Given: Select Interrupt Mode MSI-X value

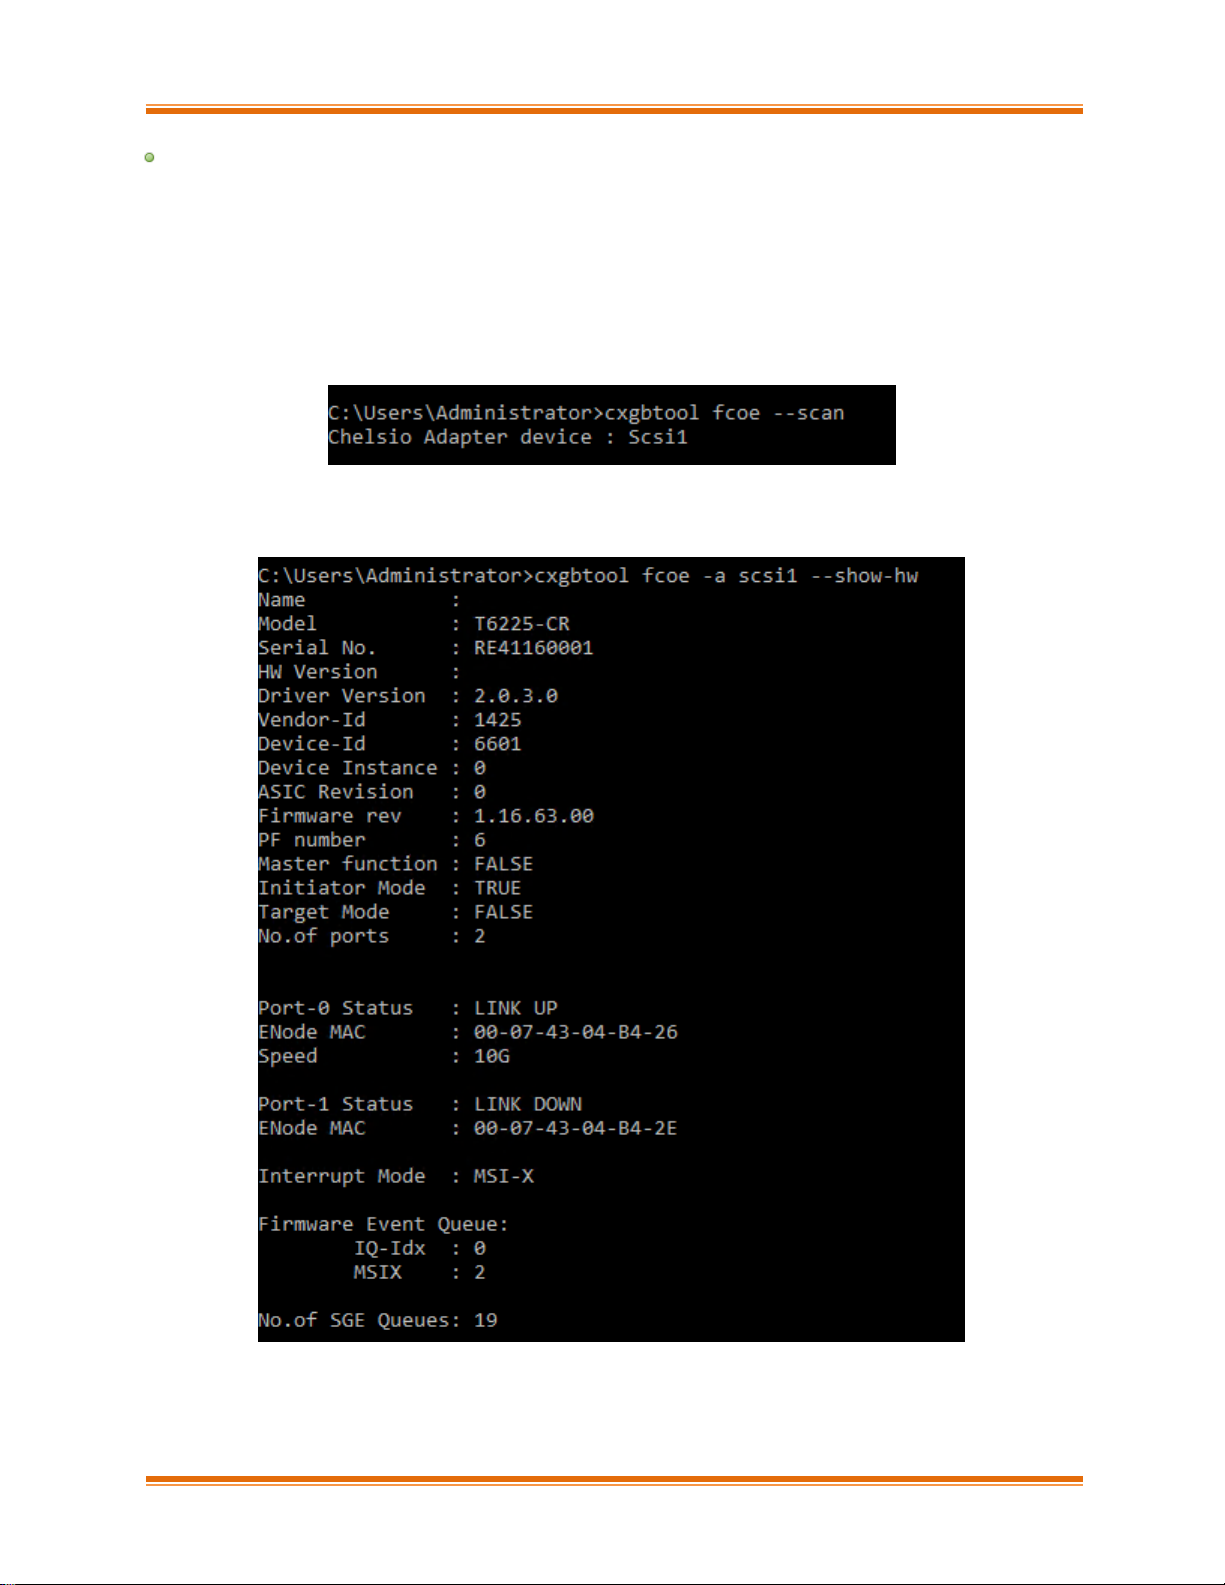Looking at the screenshot, I should click(x=504, y=1176).
